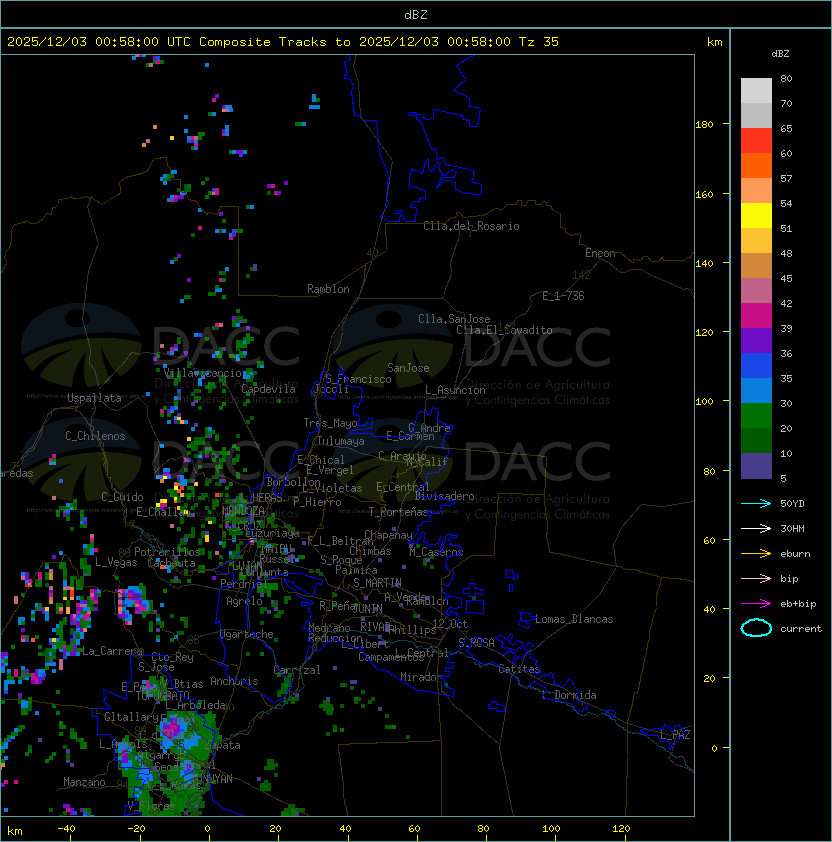This screenshot has width=832, height=842.
Task: Click the Carrizal map label
Action: click(296, 670)
